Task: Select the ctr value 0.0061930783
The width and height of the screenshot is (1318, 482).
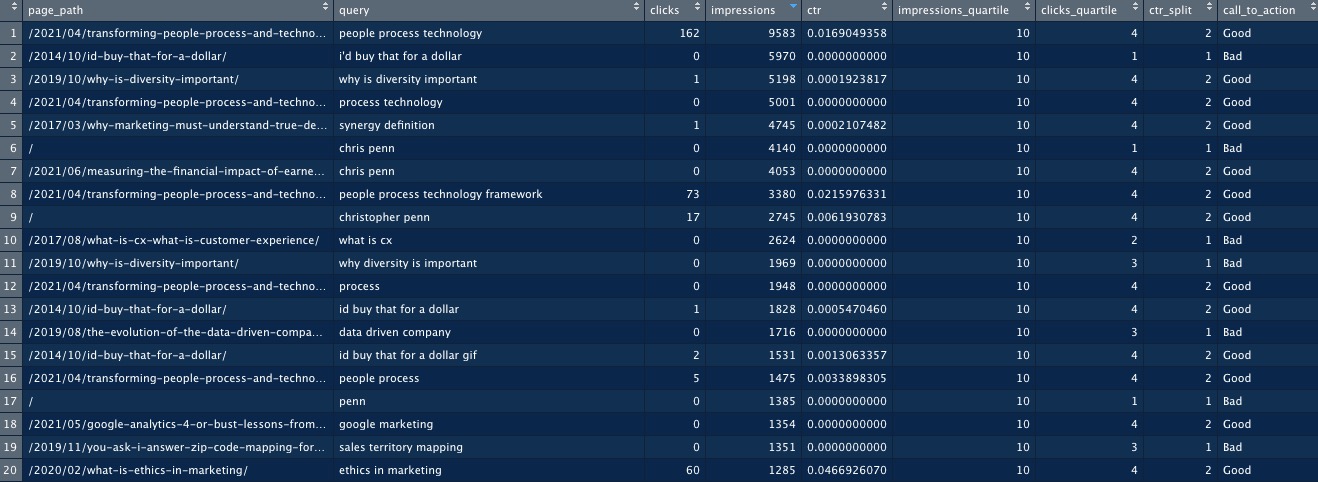Action: click(x=847, y=217)
